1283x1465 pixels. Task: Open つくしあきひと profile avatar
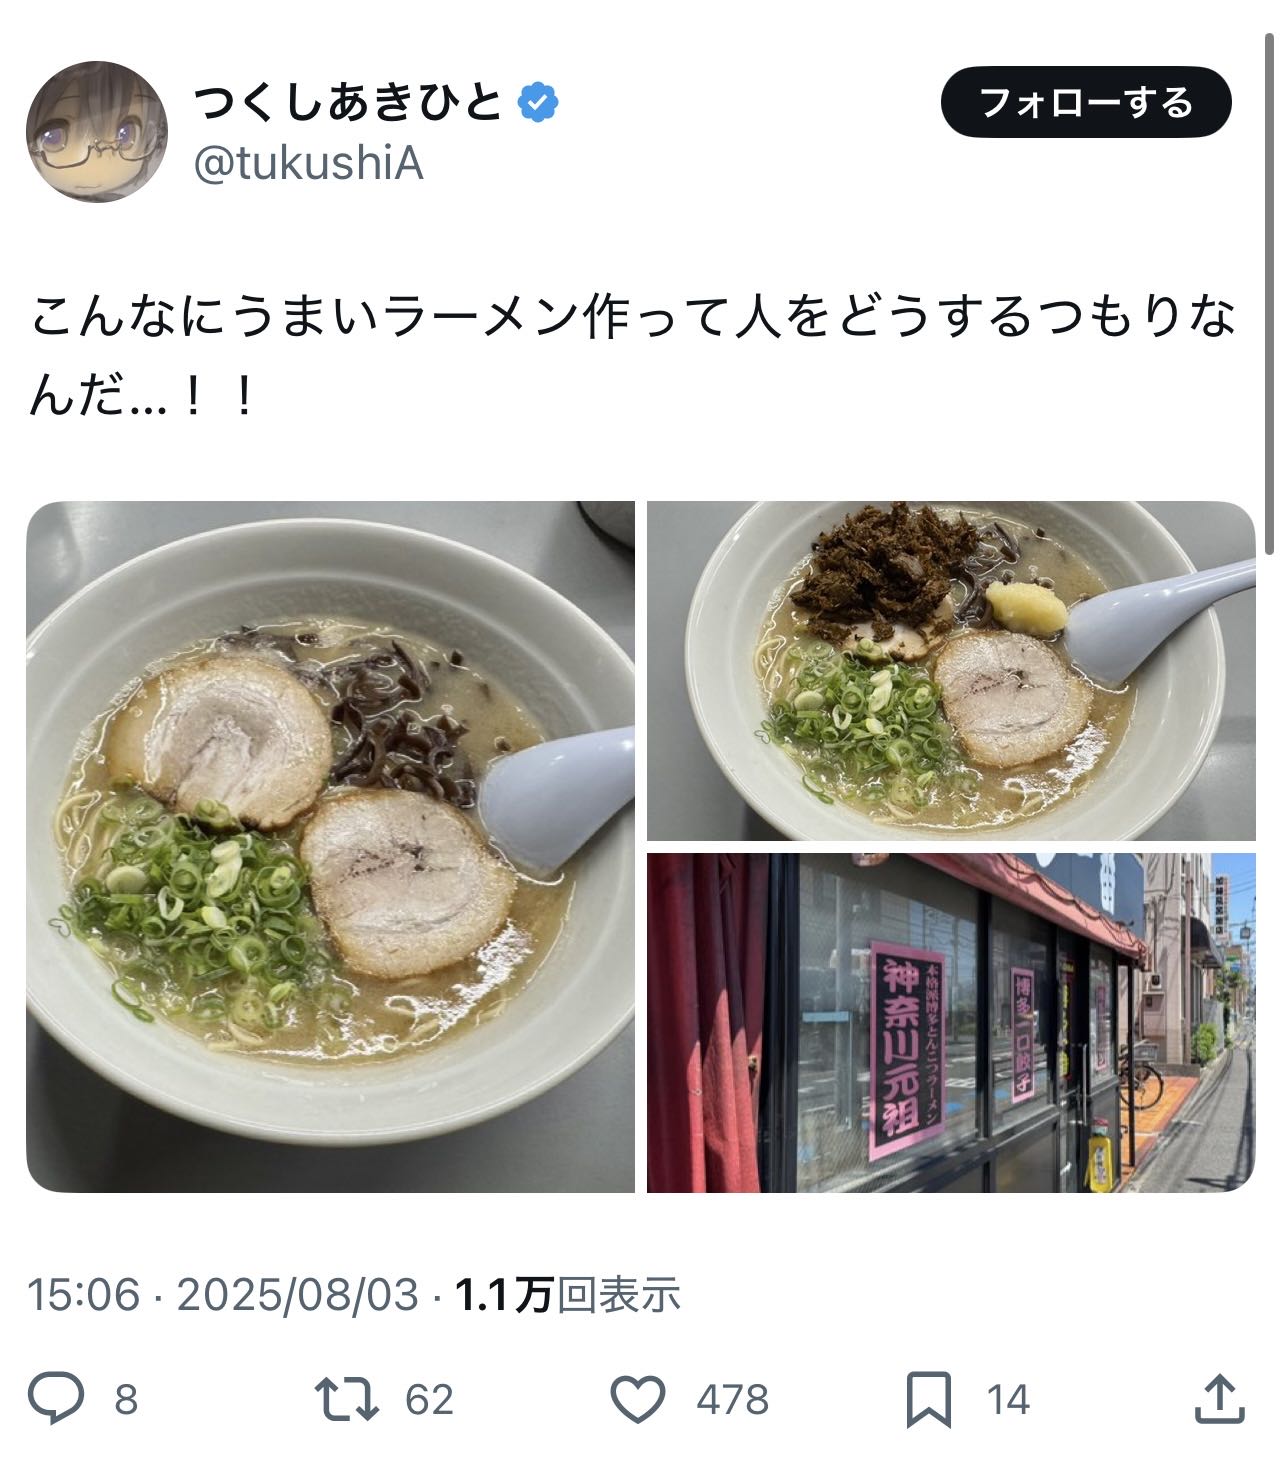pos(97,132)
